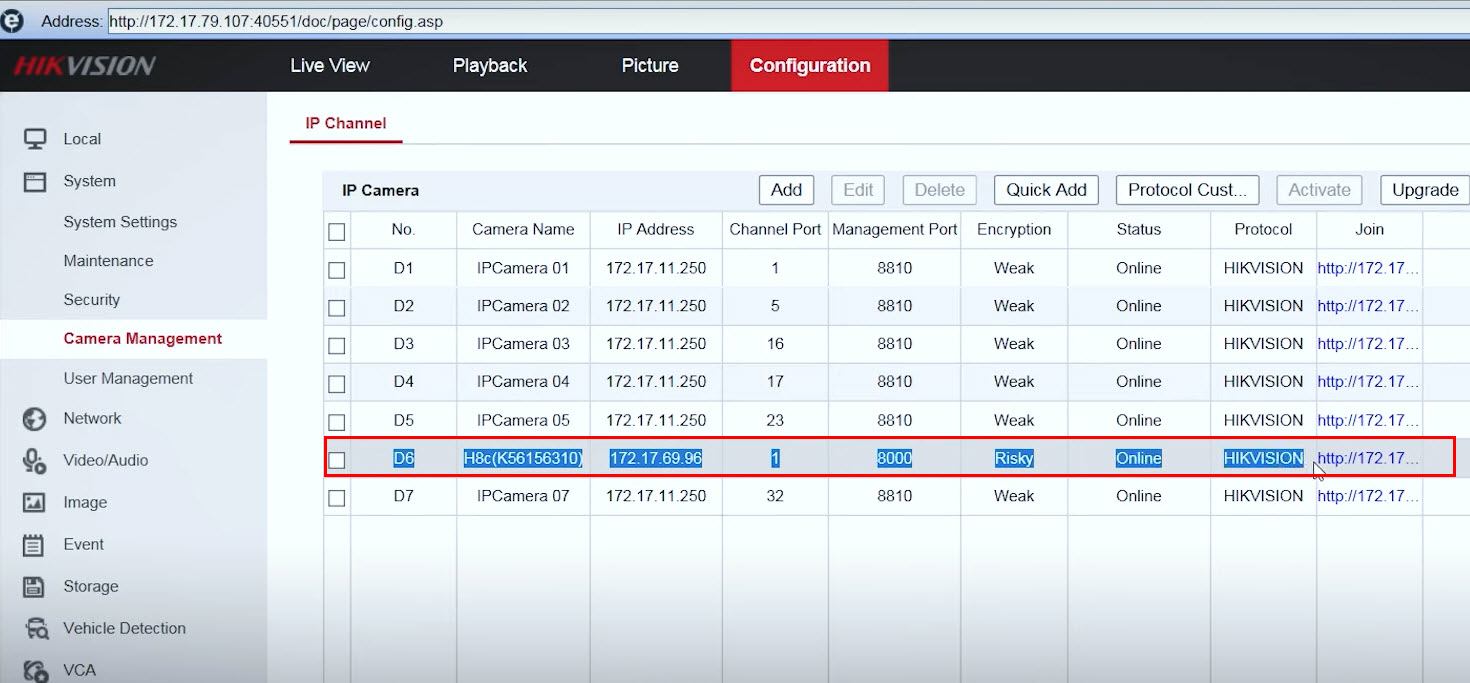The image size is (1470, 683).
Task: Click the Video/Audio microphone icon
Action: (x=35, y=461)
